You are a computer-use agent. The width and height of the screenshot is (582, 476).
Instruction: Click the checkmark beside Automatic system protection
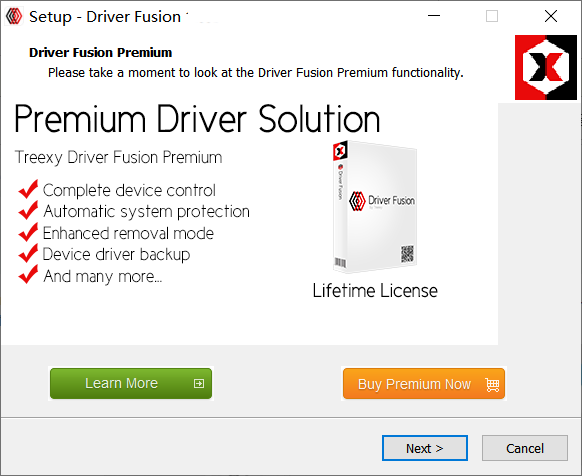(28, 211)
